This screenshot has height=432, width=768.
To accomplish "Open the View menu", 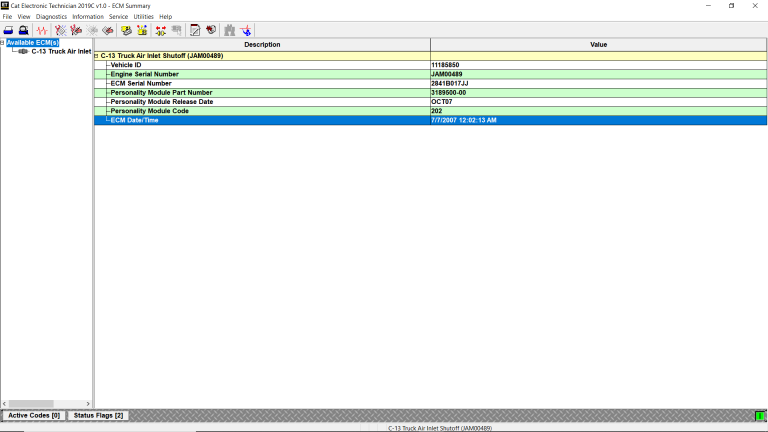I will tap(24, 17).
